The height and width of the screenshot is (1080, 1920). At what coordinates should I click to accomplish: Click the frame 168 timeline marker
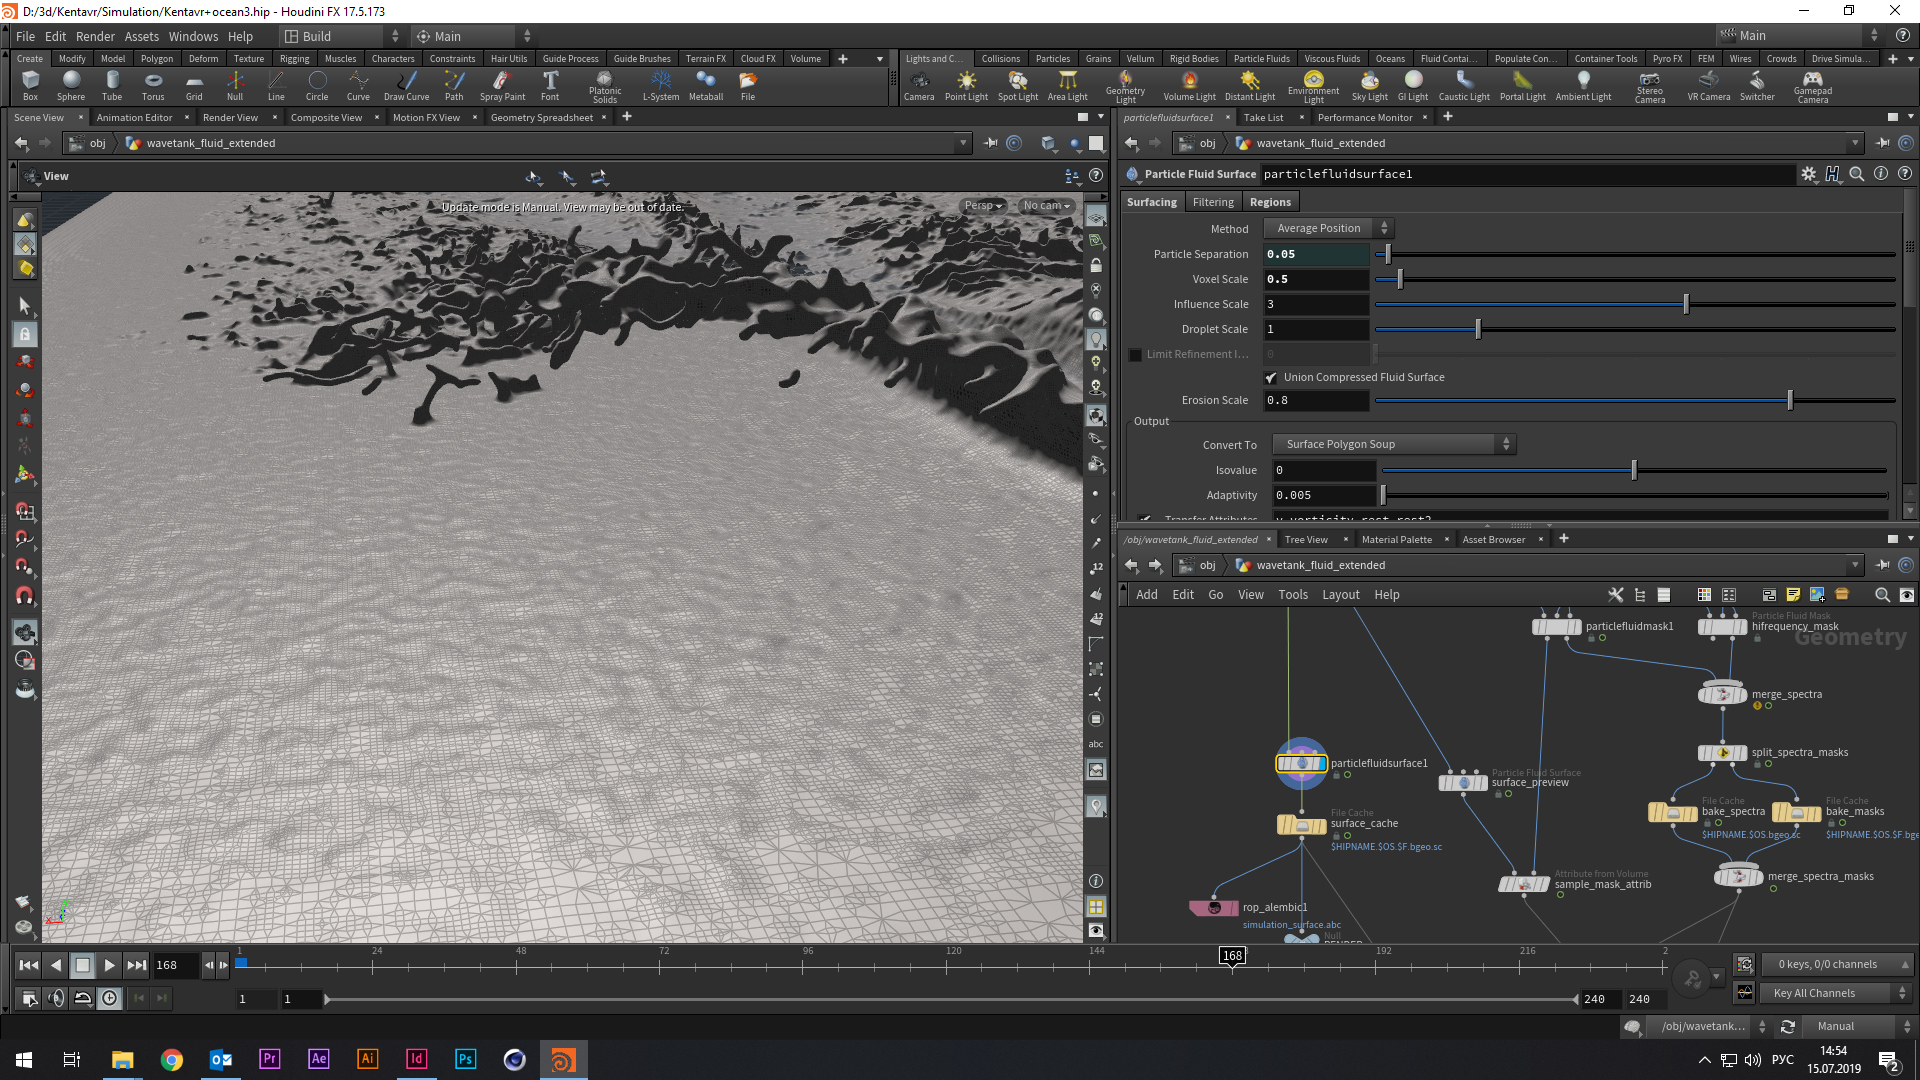[x=1232, y=956]
